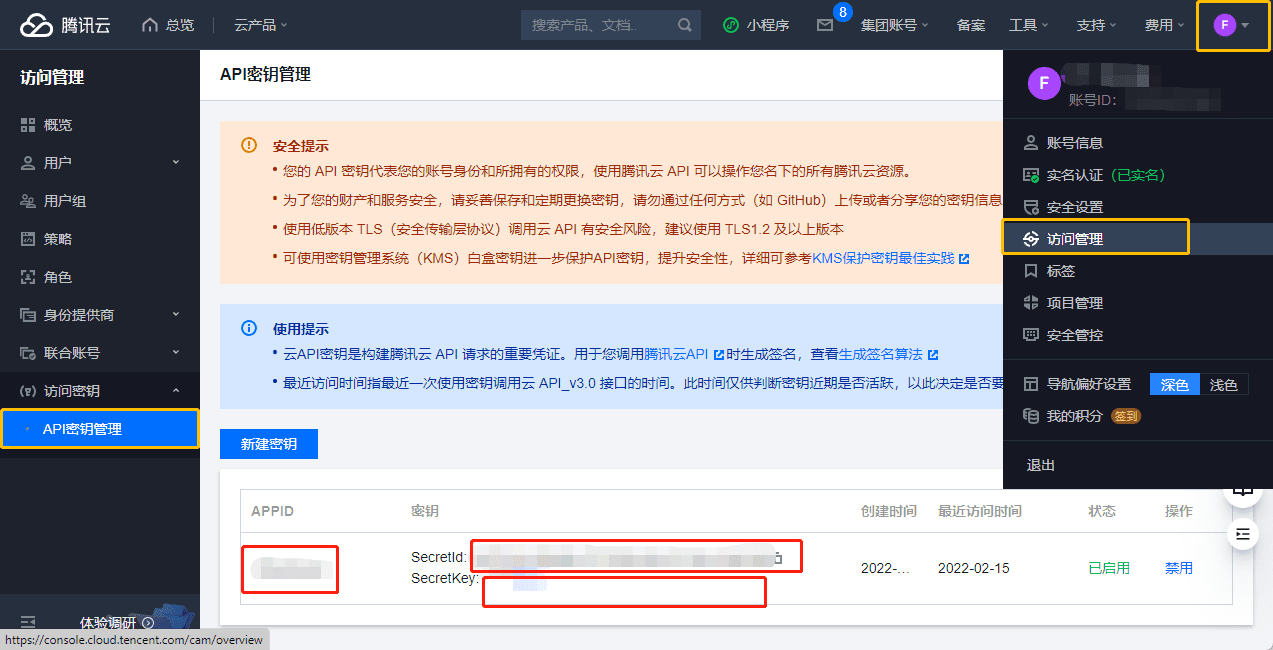
Task: Click the search magnifier icon
Action: [x=685, y=25]
